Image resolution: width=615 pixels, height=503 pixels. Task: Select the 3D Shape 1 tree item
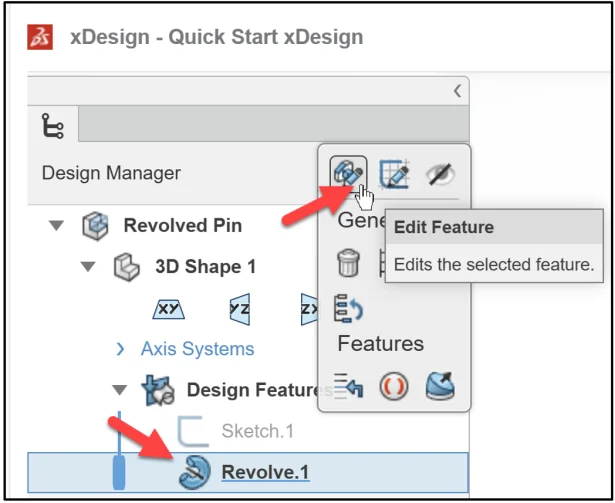[x=206, y=267]
